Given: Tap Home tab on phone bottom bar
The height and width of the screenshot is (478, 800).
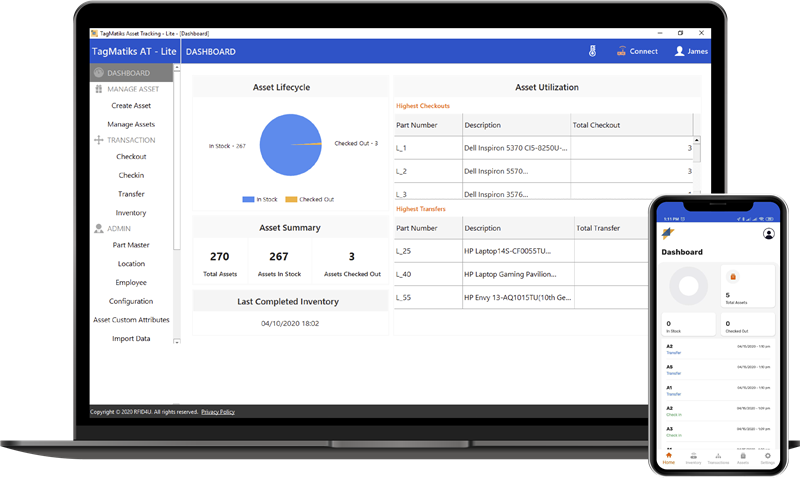Looking at the screenshot, I should point(668,458).
